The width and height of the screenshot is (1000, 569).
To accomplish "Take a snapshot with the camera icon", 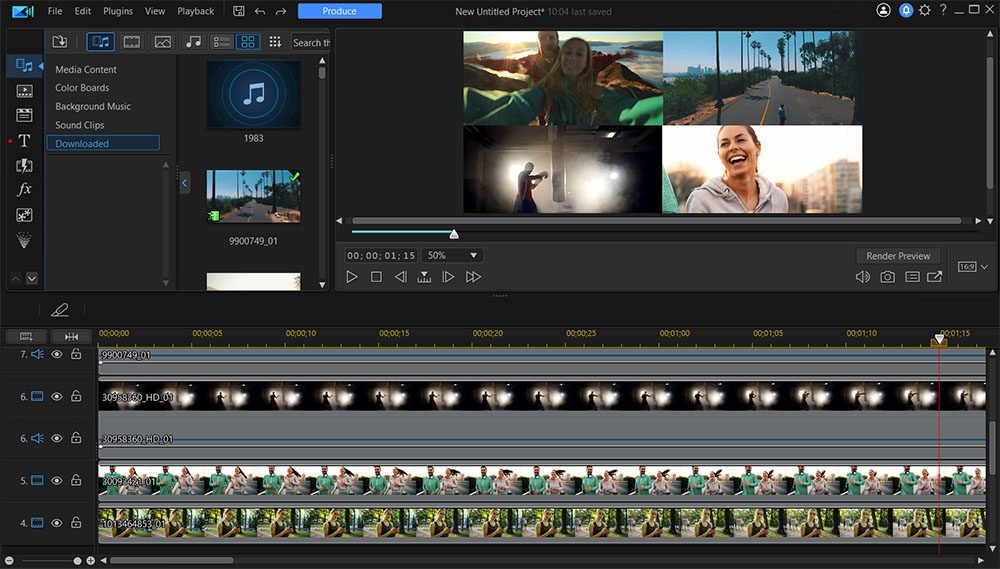I will pos(887,277).
